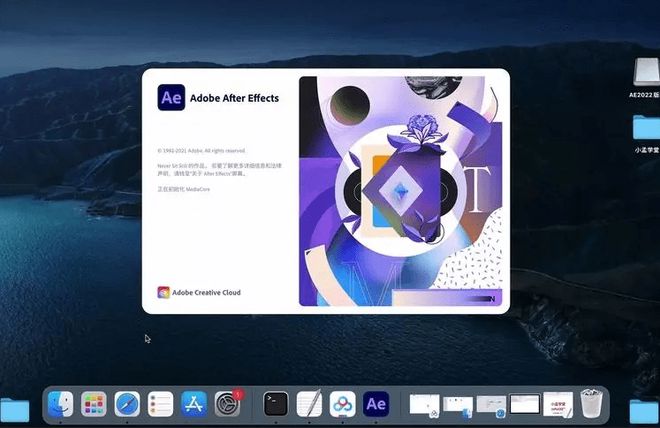660x428 pixels.
Task: Restore minimized document with red Chinese text
Action: [x=558, y=404]
